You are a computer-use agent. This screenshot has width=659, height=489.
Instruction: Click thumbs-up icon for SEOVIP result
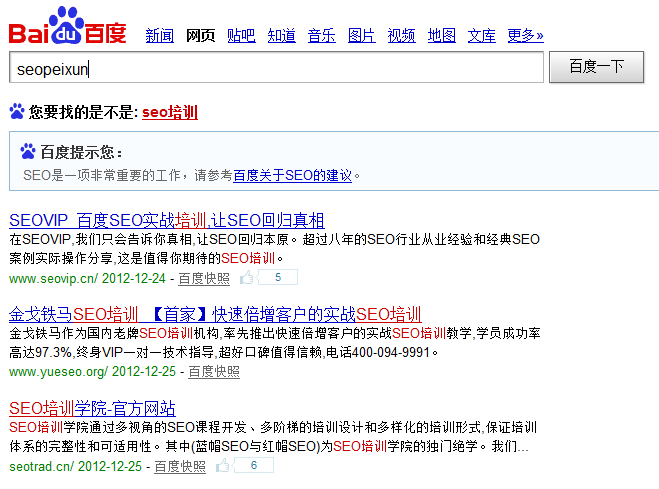248,278
